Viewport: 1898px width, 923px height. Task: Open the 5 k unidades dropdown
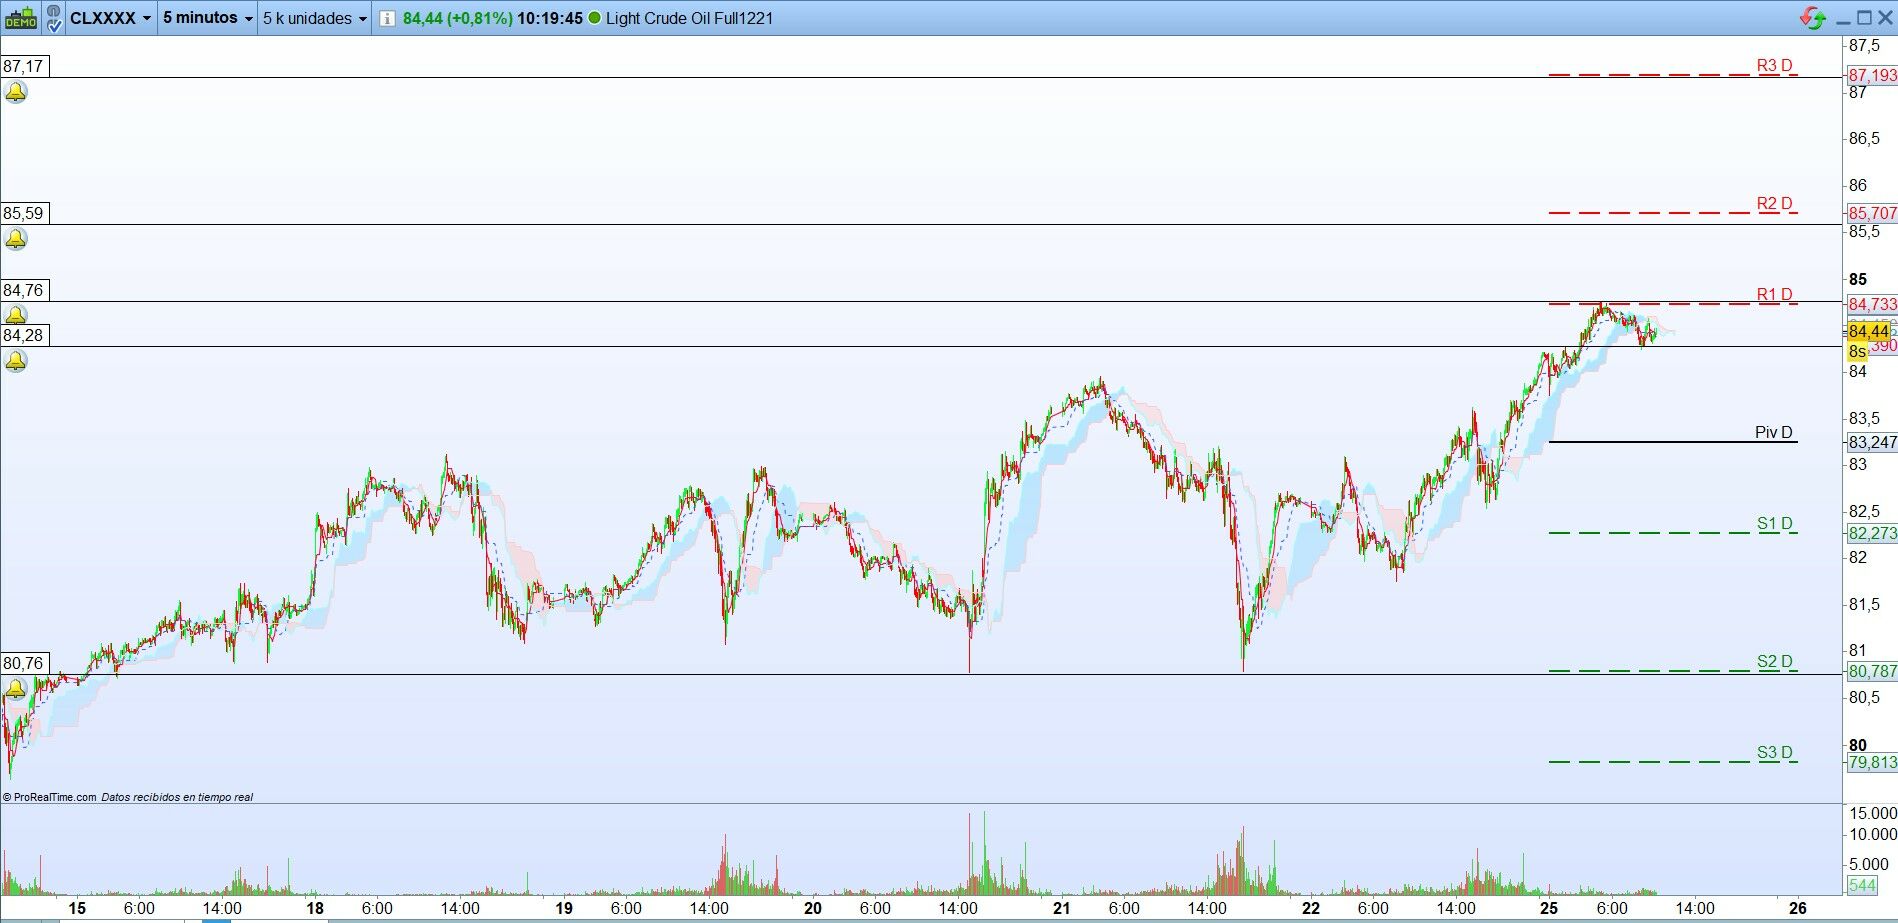315,18
